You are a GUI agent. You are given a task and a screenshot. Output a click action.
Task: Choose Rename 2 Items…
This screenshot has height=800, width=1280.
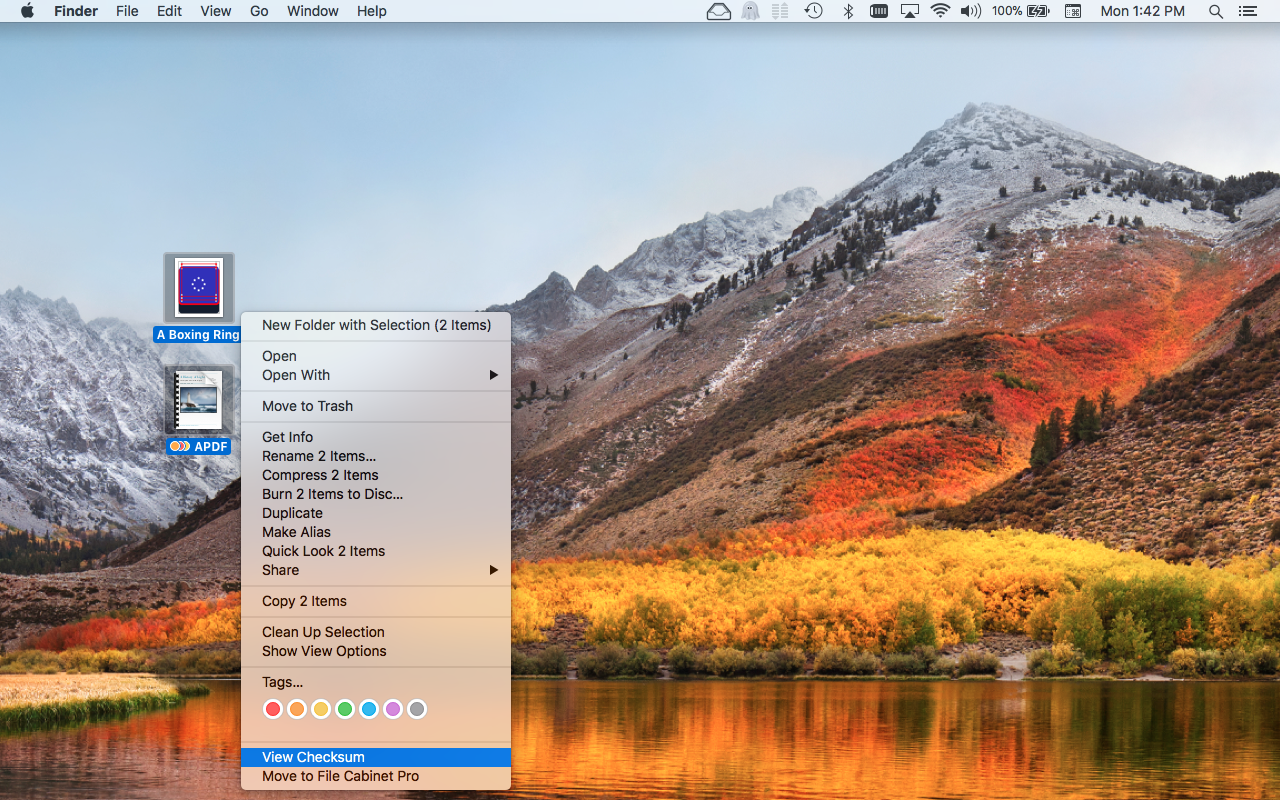tap(376, 456)
